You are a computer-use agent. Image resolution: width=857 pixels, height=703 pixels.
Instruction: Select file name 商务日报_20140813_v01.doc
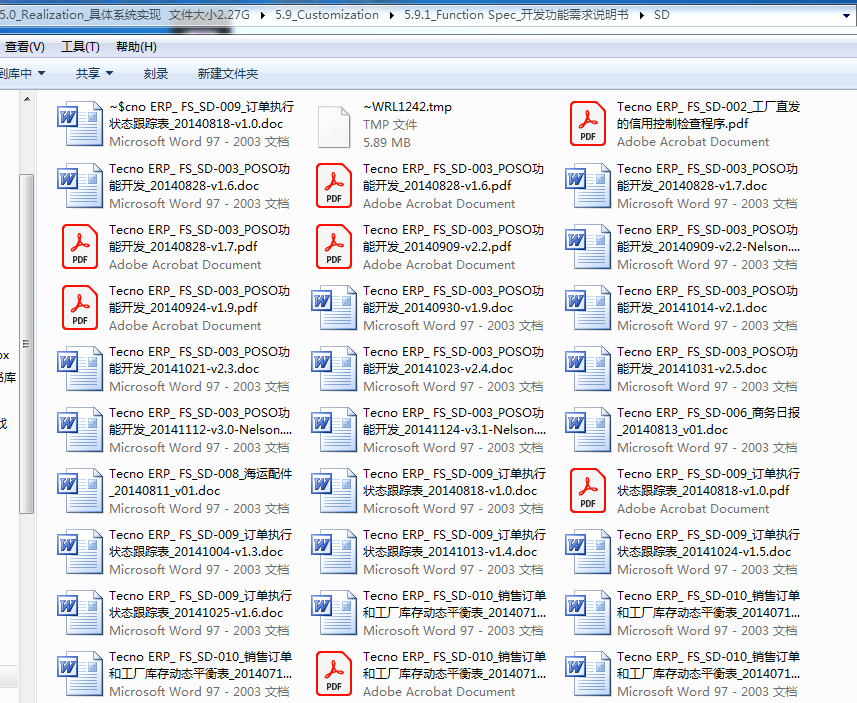[708, 421]
